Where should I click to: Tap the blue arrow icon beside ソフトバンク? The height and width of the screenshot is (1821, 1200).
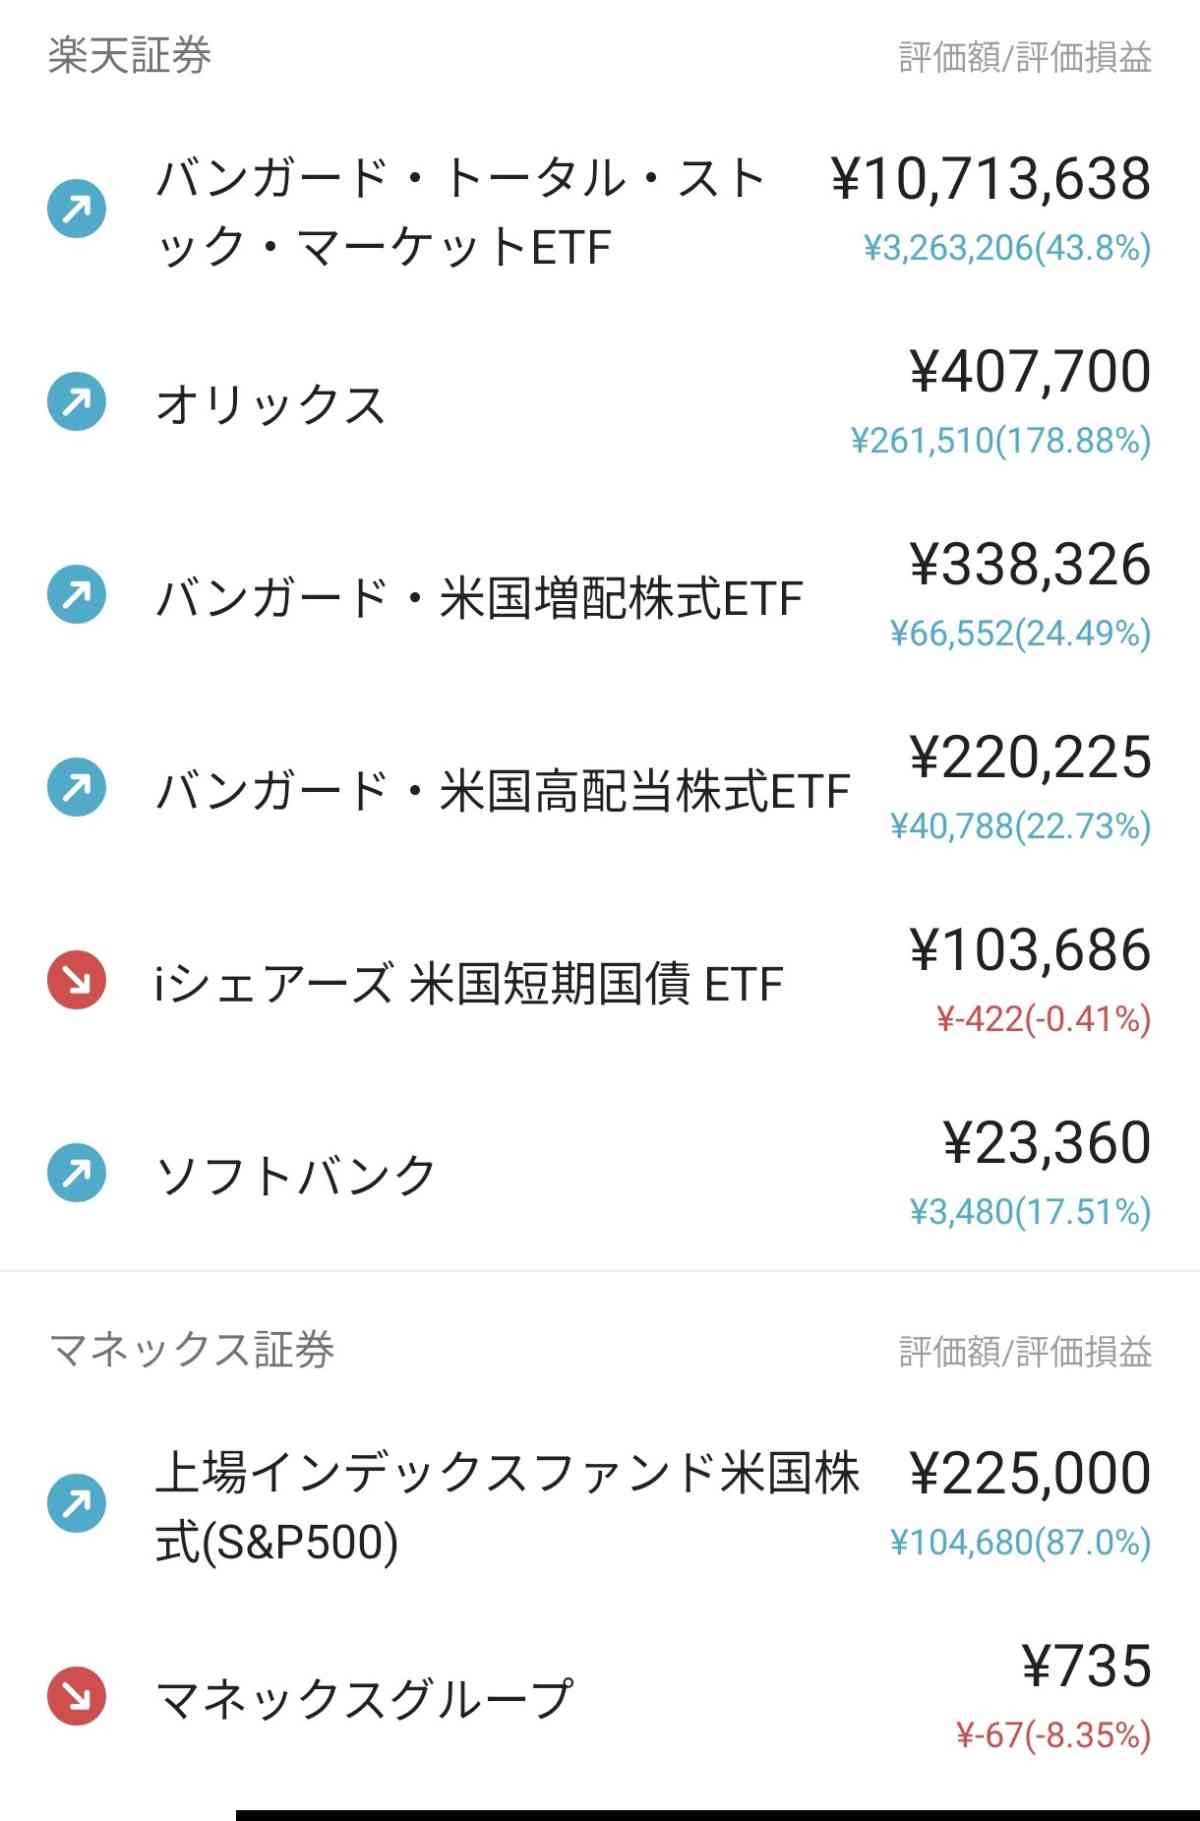[77, 1174]
